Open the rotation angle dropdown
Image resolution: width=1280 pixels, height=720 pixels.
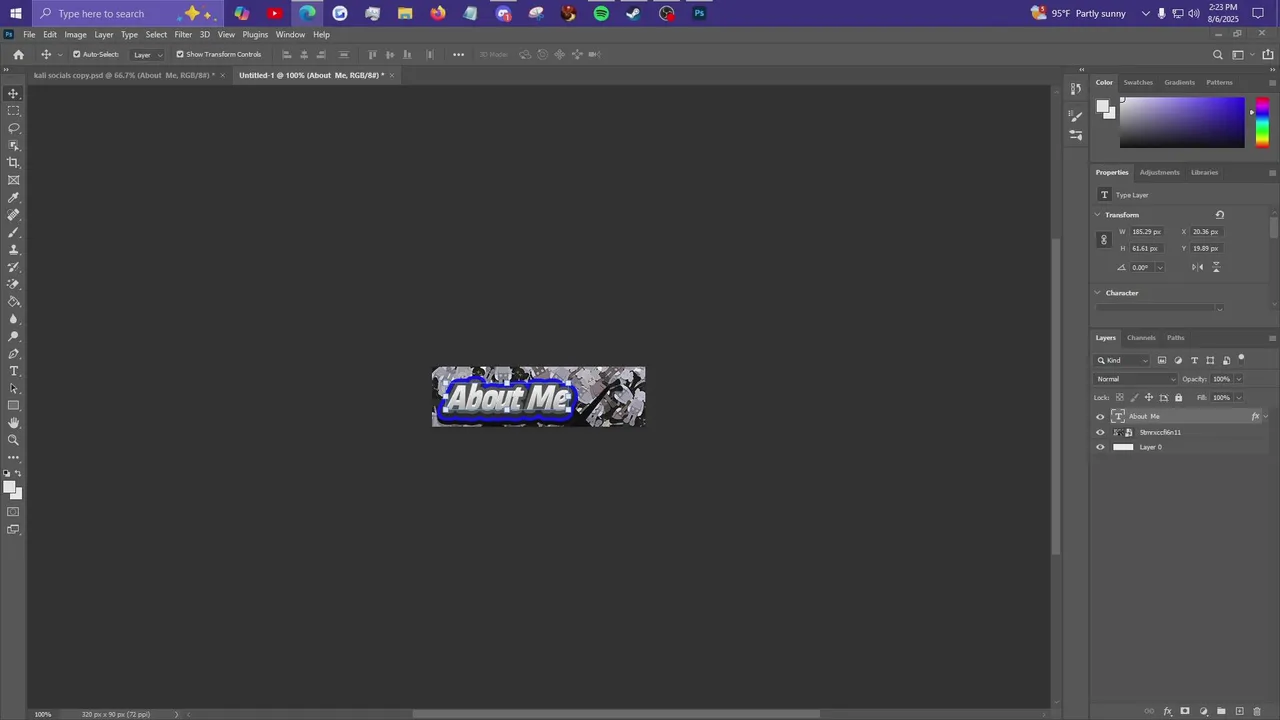coord(1160,267)
